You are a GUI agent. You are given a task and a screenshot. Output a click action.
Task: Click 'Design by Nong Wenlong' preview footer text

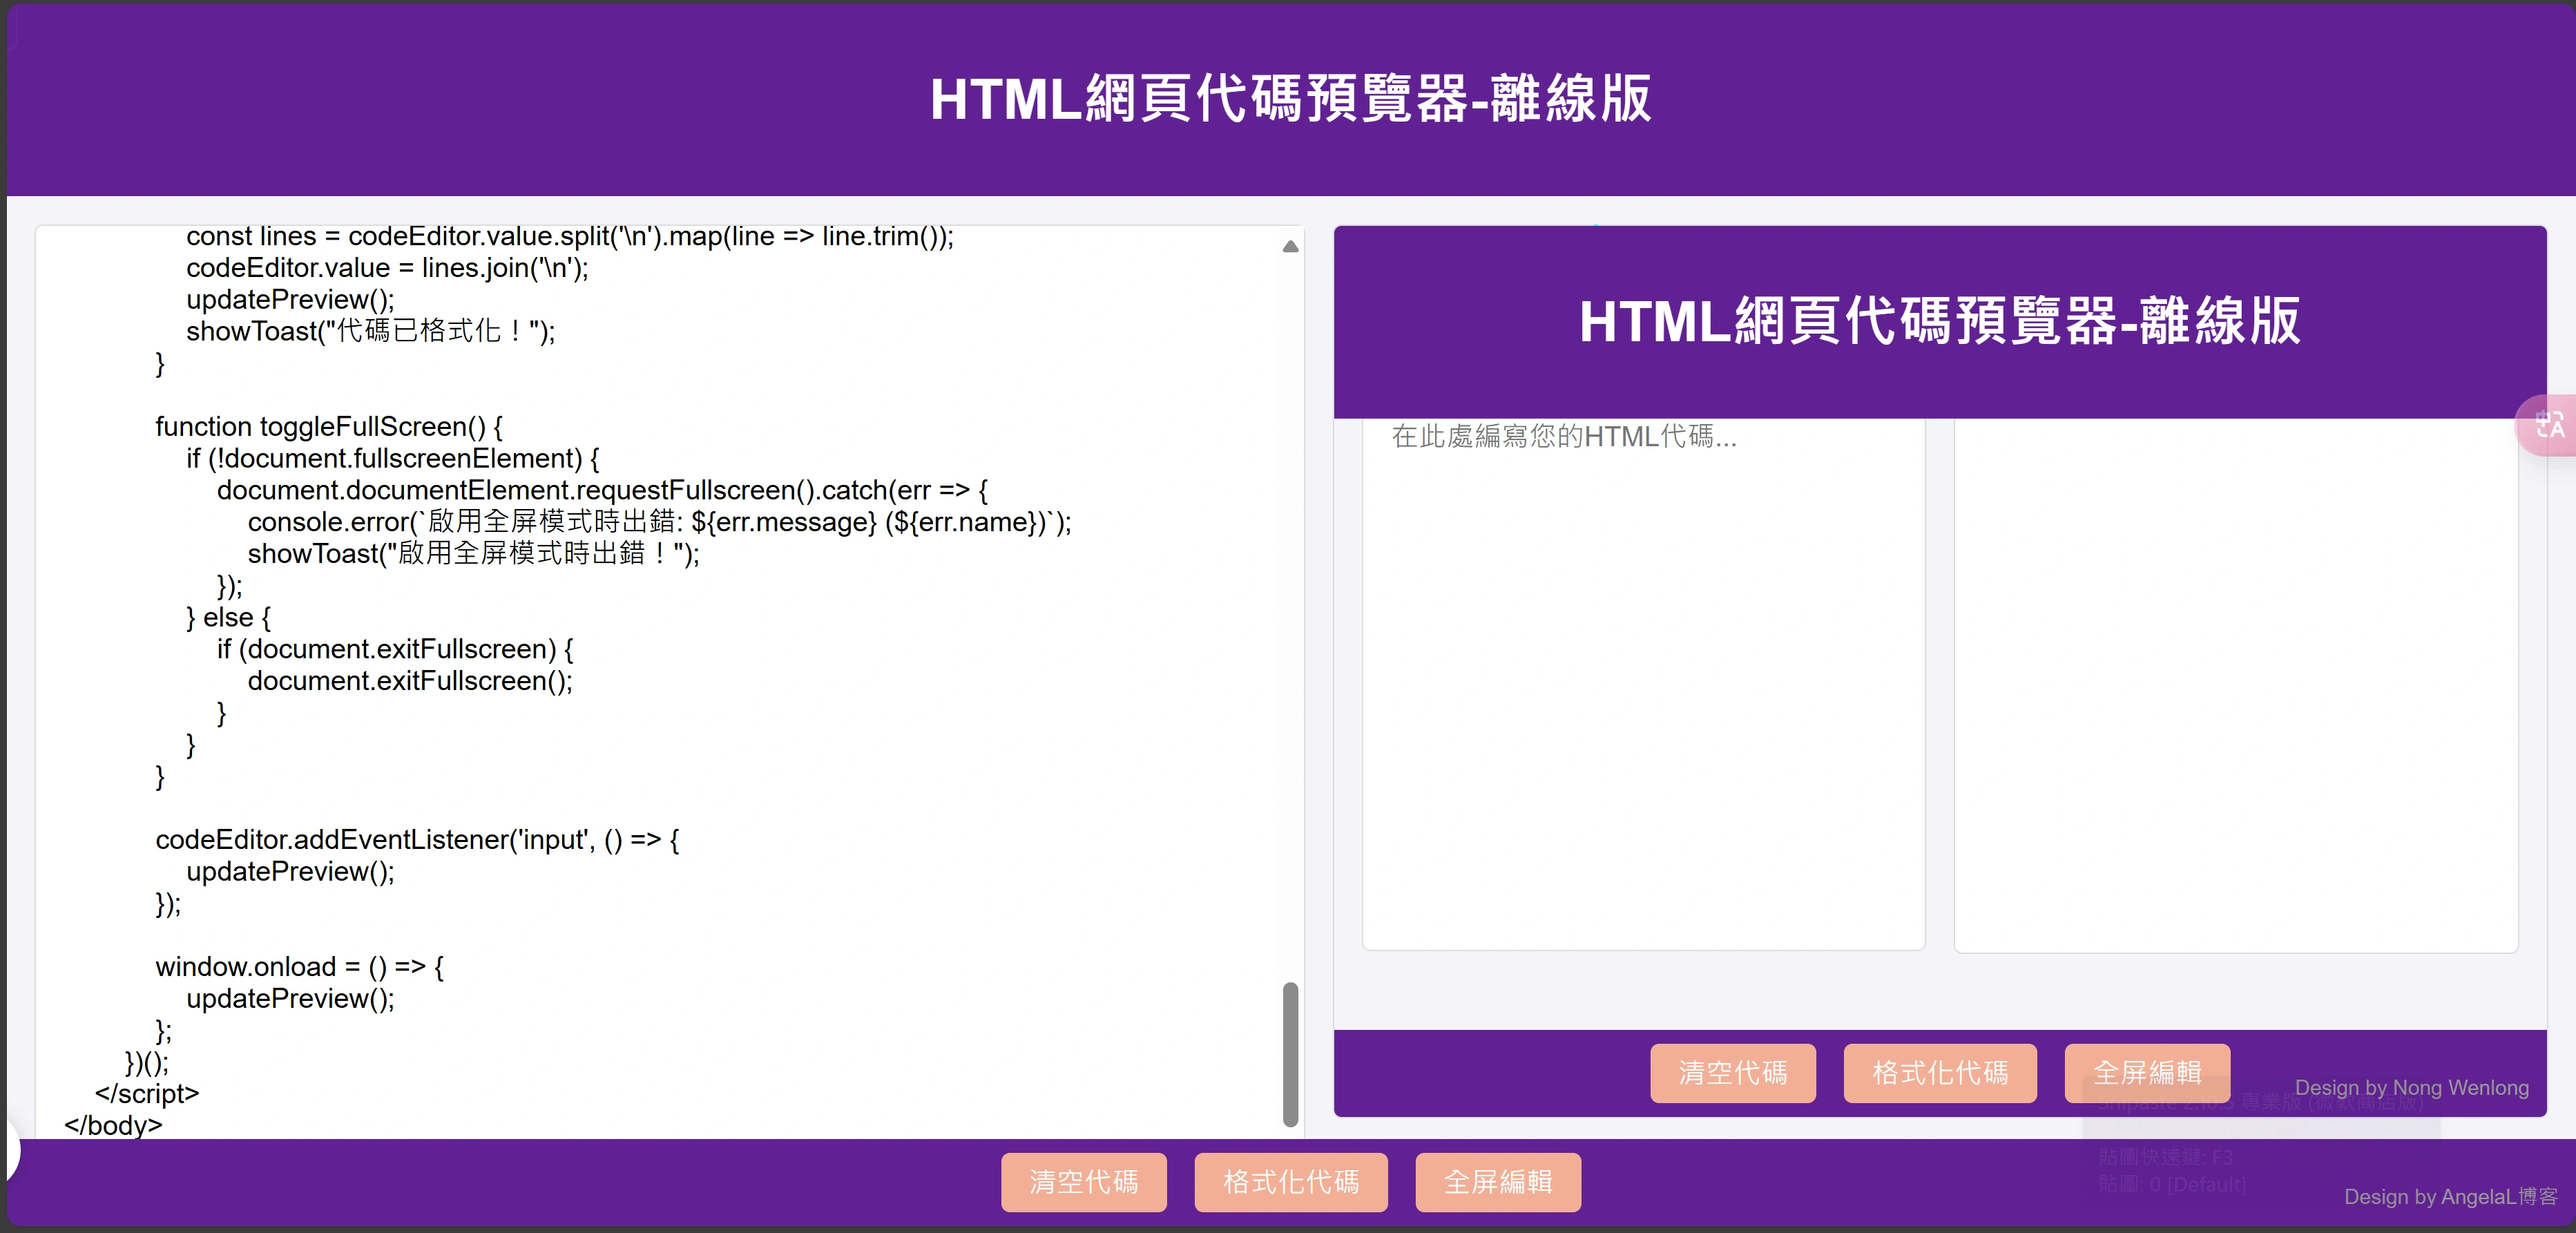tap(2411, 1088)
